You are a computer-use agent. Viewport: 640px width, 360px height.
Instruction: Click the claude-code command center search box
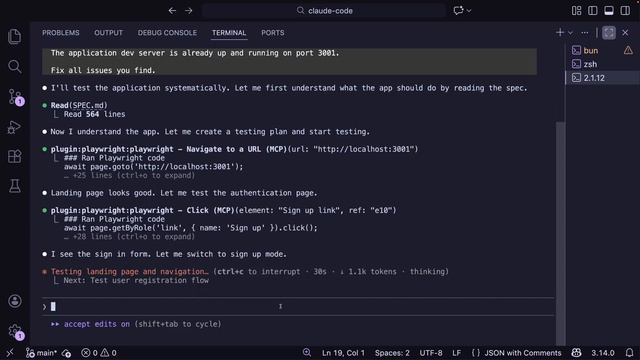coord(324,11)
